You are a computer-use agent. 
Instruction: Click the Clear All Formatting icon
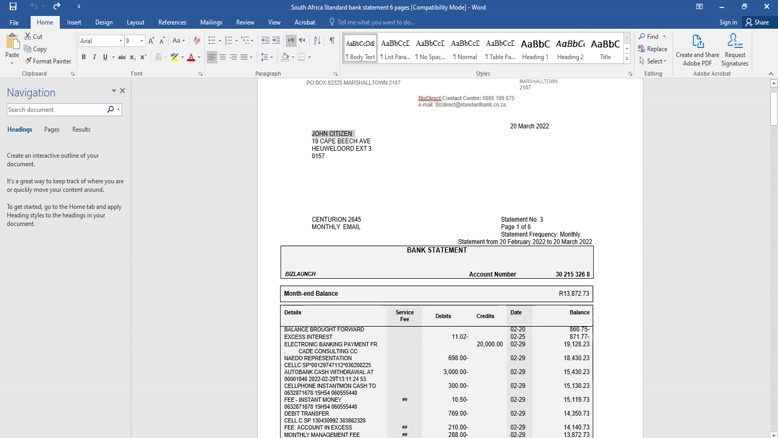pyautogui.click(x=197, y=41)
